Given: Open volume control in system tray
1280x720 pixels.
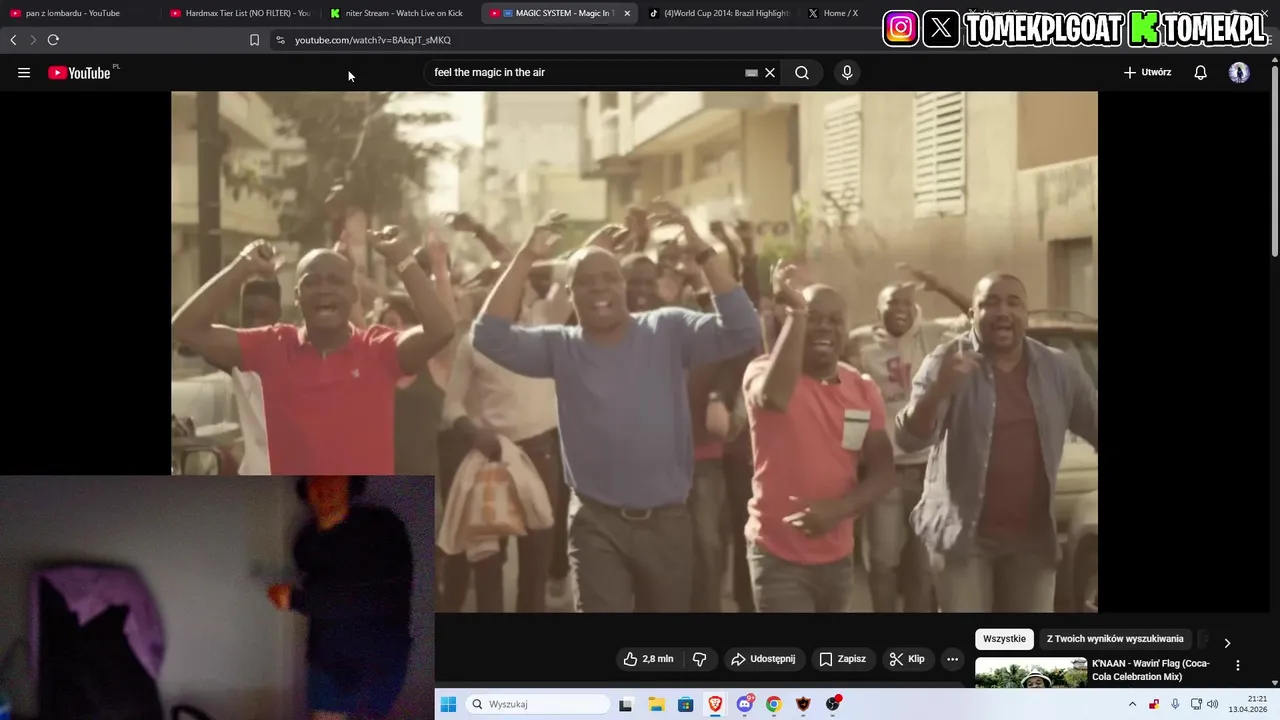Looking at the screenshot, I should 1213,704.
